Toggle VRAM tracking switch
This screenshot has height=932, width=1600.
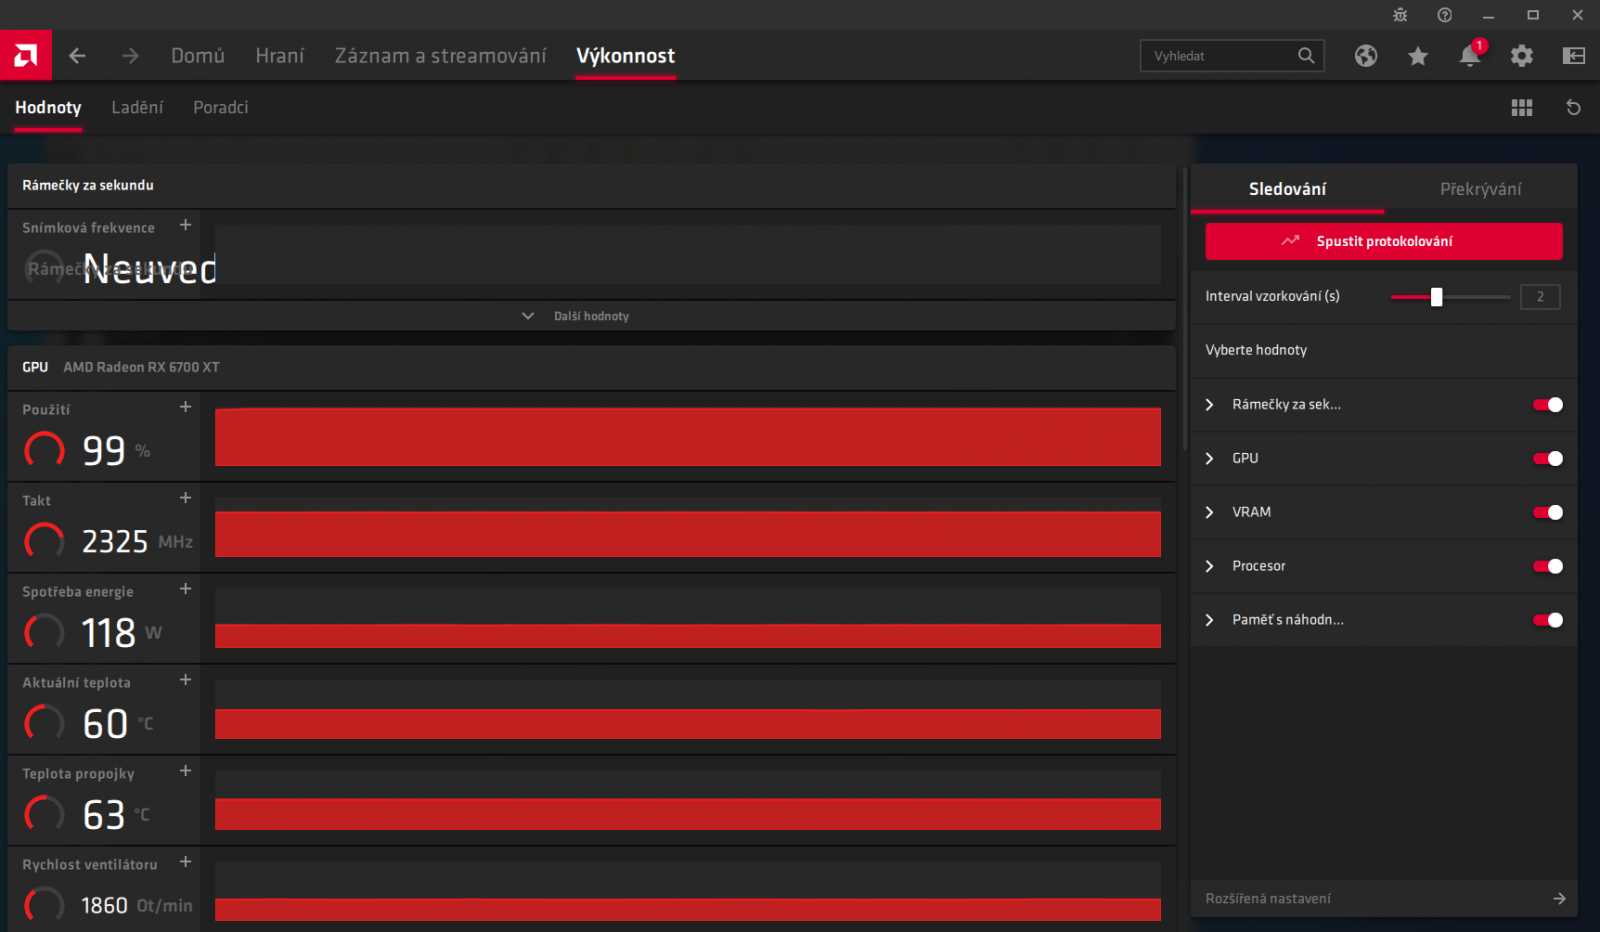point(1548,513)
